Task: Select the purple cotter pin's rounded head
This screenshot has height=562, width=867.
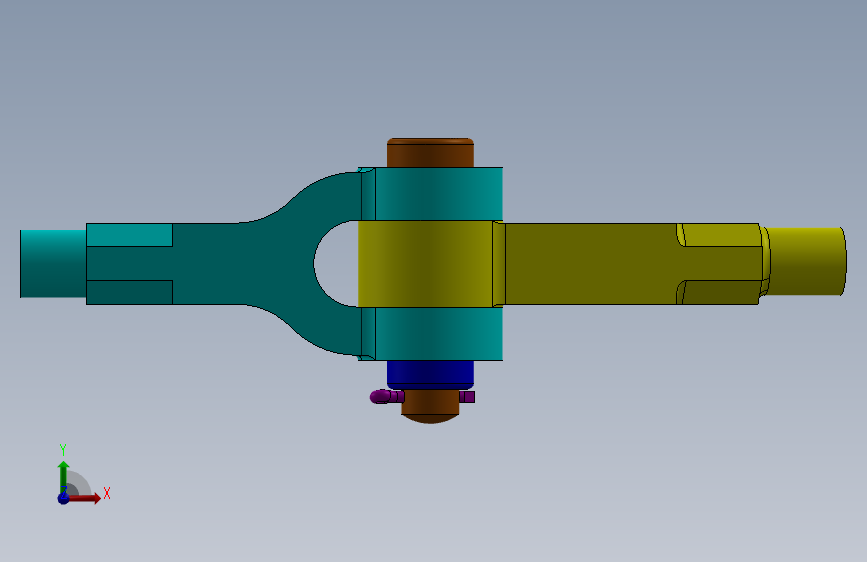Action: (380, 397)
